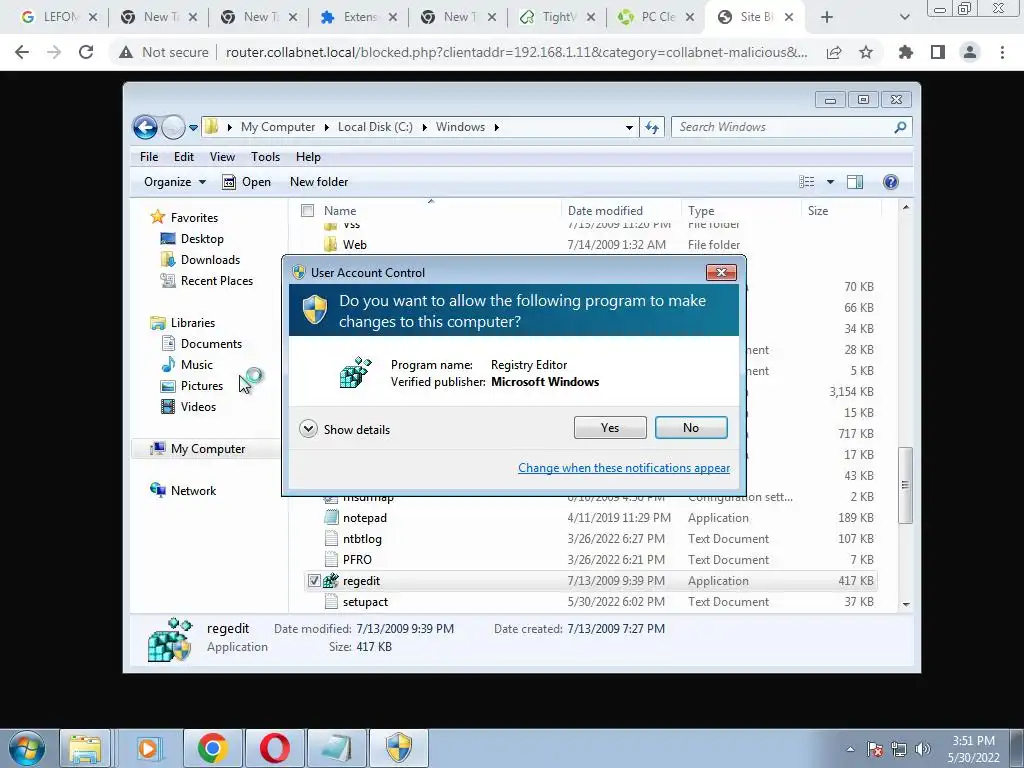This screenshot has height=768, width=1024.
Task: Select Music under Libraries
Action: (x=187, y=364)
